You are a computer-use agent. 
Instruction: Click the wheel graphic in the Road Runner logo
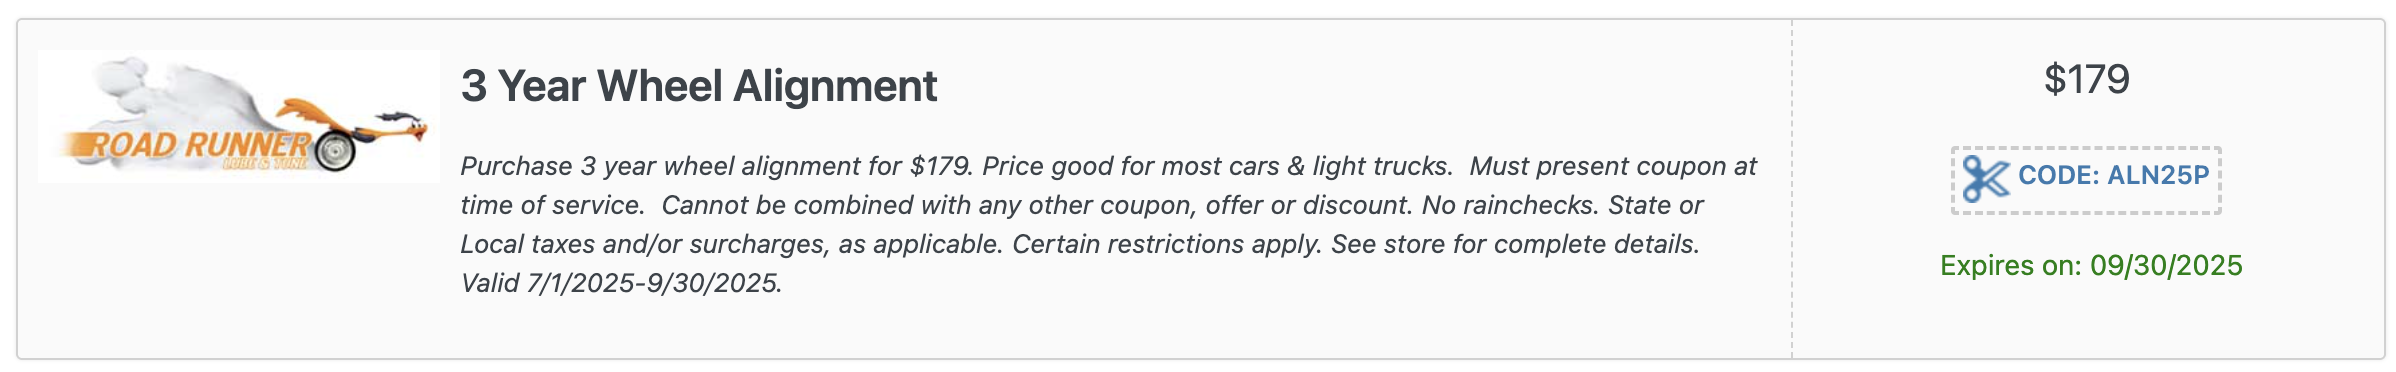click(335, 152)
